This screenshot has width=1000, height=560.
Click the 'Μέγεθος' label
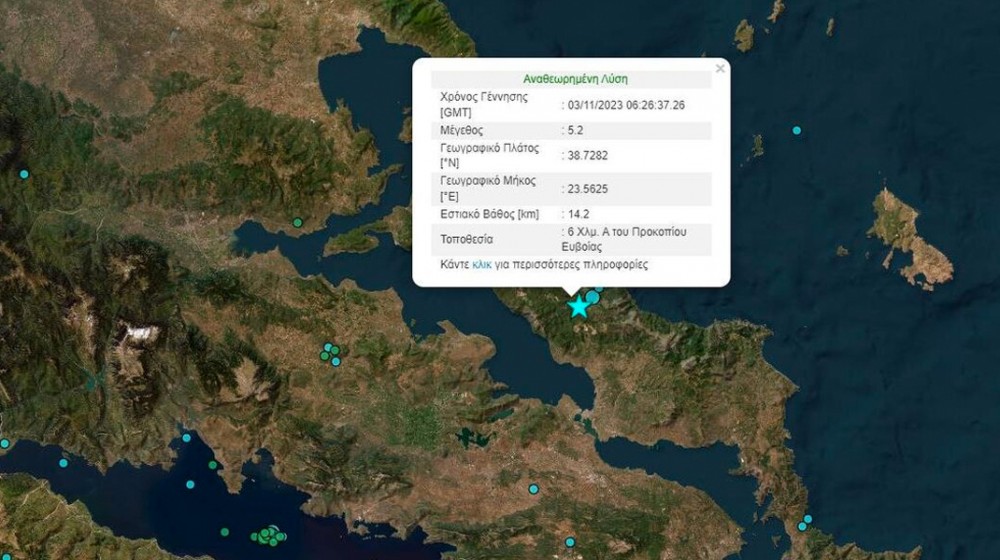pyautogui.click(x=462, y=130)
